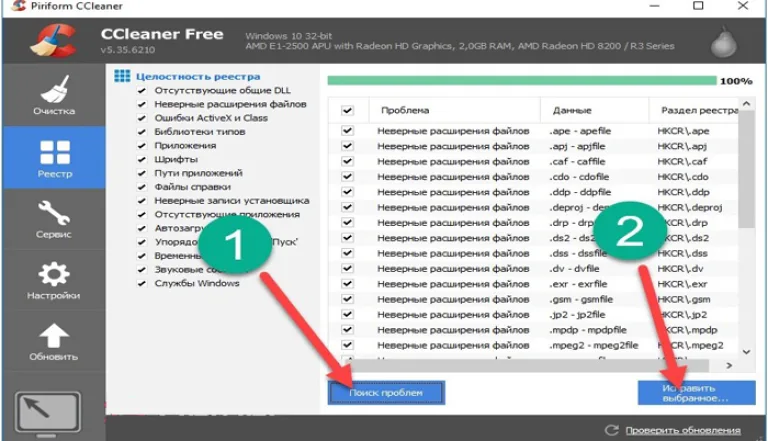Select the .ddp - ddpfile cell
This screenshot has height=441, width=768.
(x=580, y=192)
